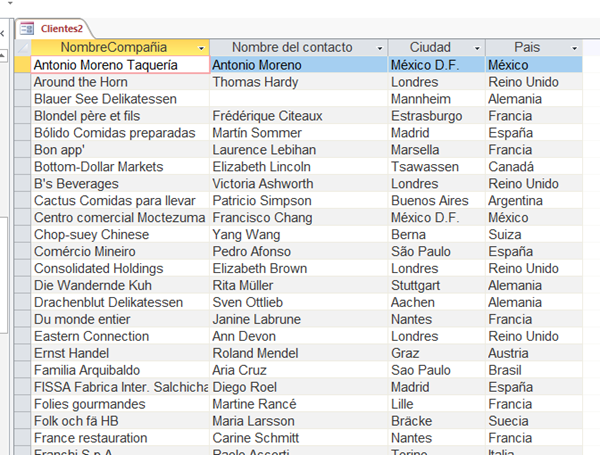The image size is (600, 455).
Task: Click the Suiza country cell
Action: pyautogui.click(x=534, y=234)
